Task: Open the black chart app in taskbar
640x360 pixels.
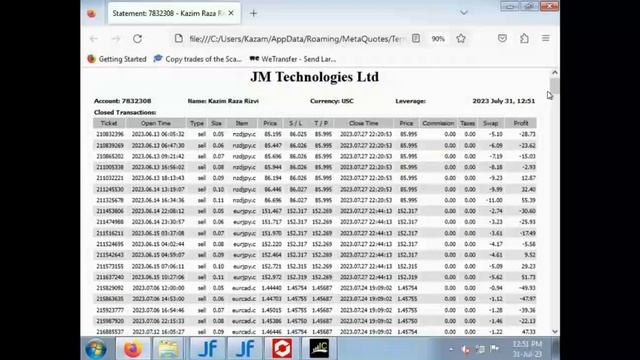Action: tap(319, 349)
